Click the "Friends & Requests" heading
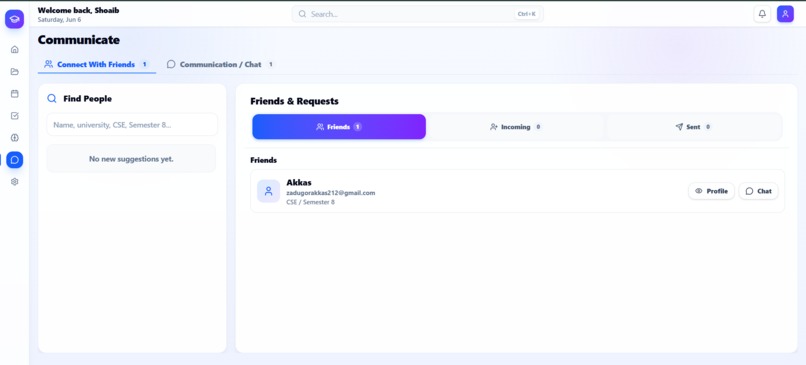Viewport: 806px width, 365px height. pyautogui.click(x=295, y=101)
